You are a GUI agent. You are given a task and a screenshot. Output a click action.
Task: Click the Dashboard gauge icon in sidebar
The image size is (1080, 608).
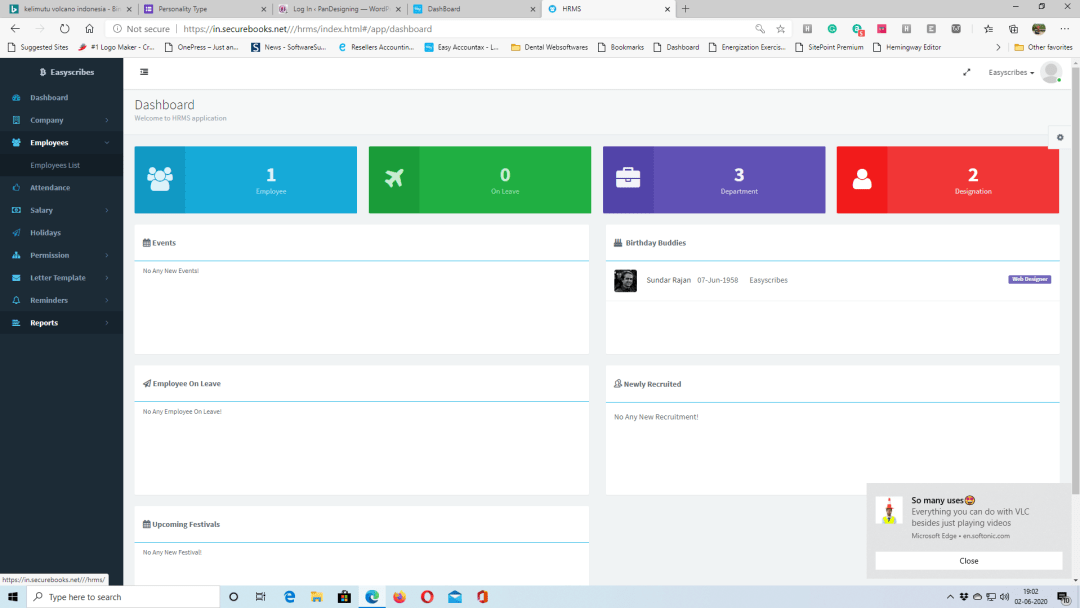point(17,98)
